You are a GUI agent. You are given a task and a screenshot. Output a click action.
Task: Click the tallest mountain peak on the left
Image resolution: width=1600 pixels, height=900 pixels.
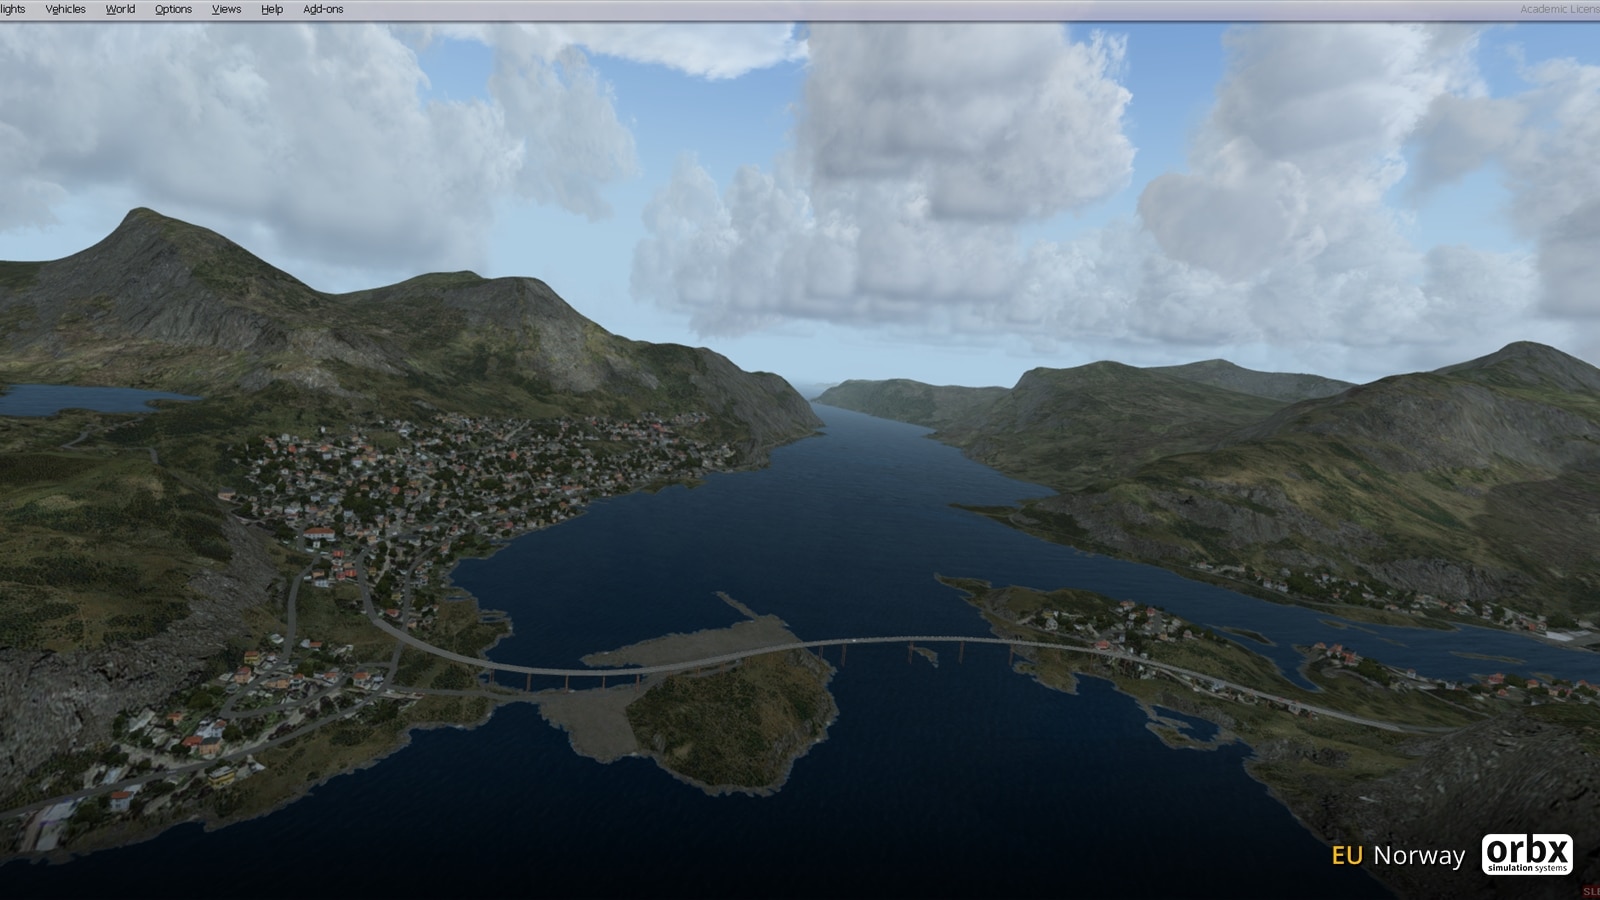[140, 215]
